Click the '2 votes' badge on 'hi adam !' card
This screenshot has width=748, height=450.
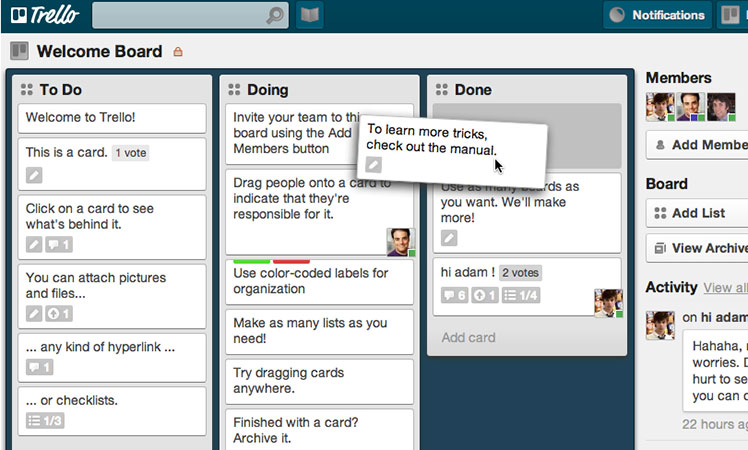click(x=520, y=273)
